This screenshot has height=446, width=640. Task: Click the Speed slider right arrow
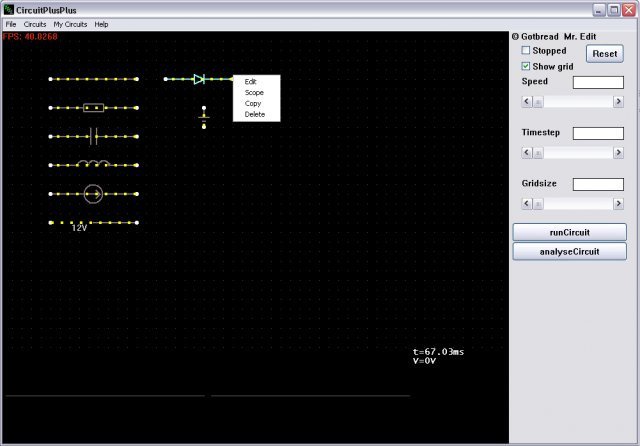pyautogui.click(x=618, y=101)
